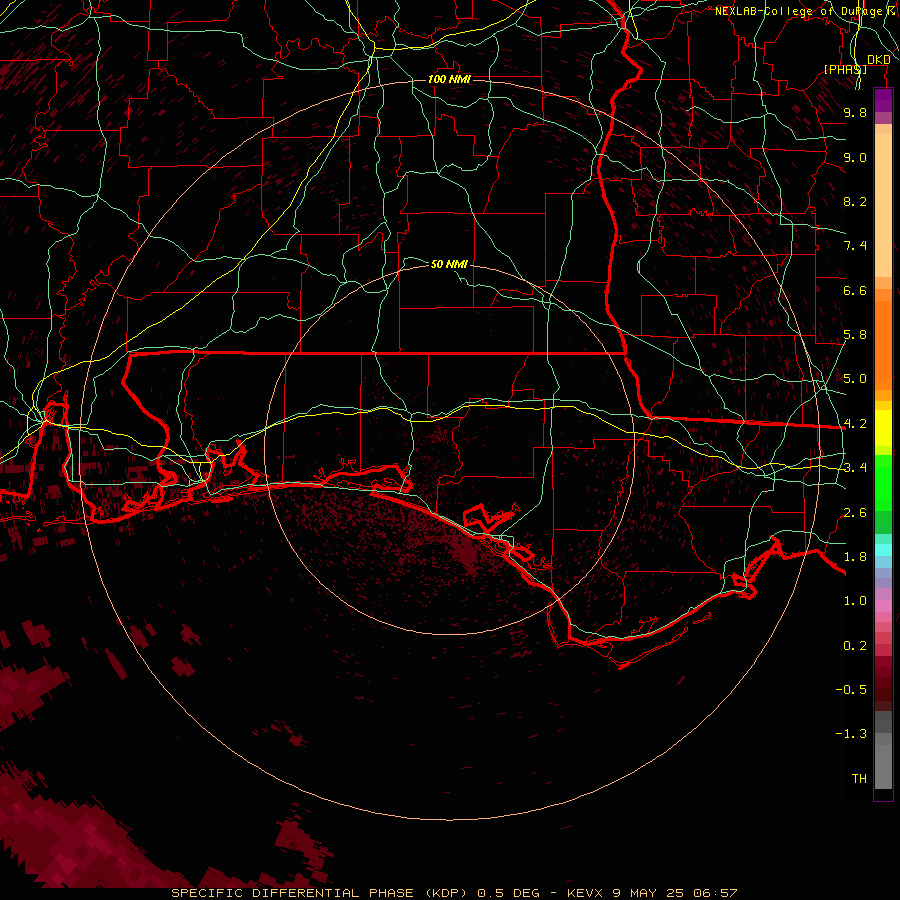900x900 pixels.
Task: Click the "TH" label on the scale
Action: pyautogui.click(x=859, y=779)
